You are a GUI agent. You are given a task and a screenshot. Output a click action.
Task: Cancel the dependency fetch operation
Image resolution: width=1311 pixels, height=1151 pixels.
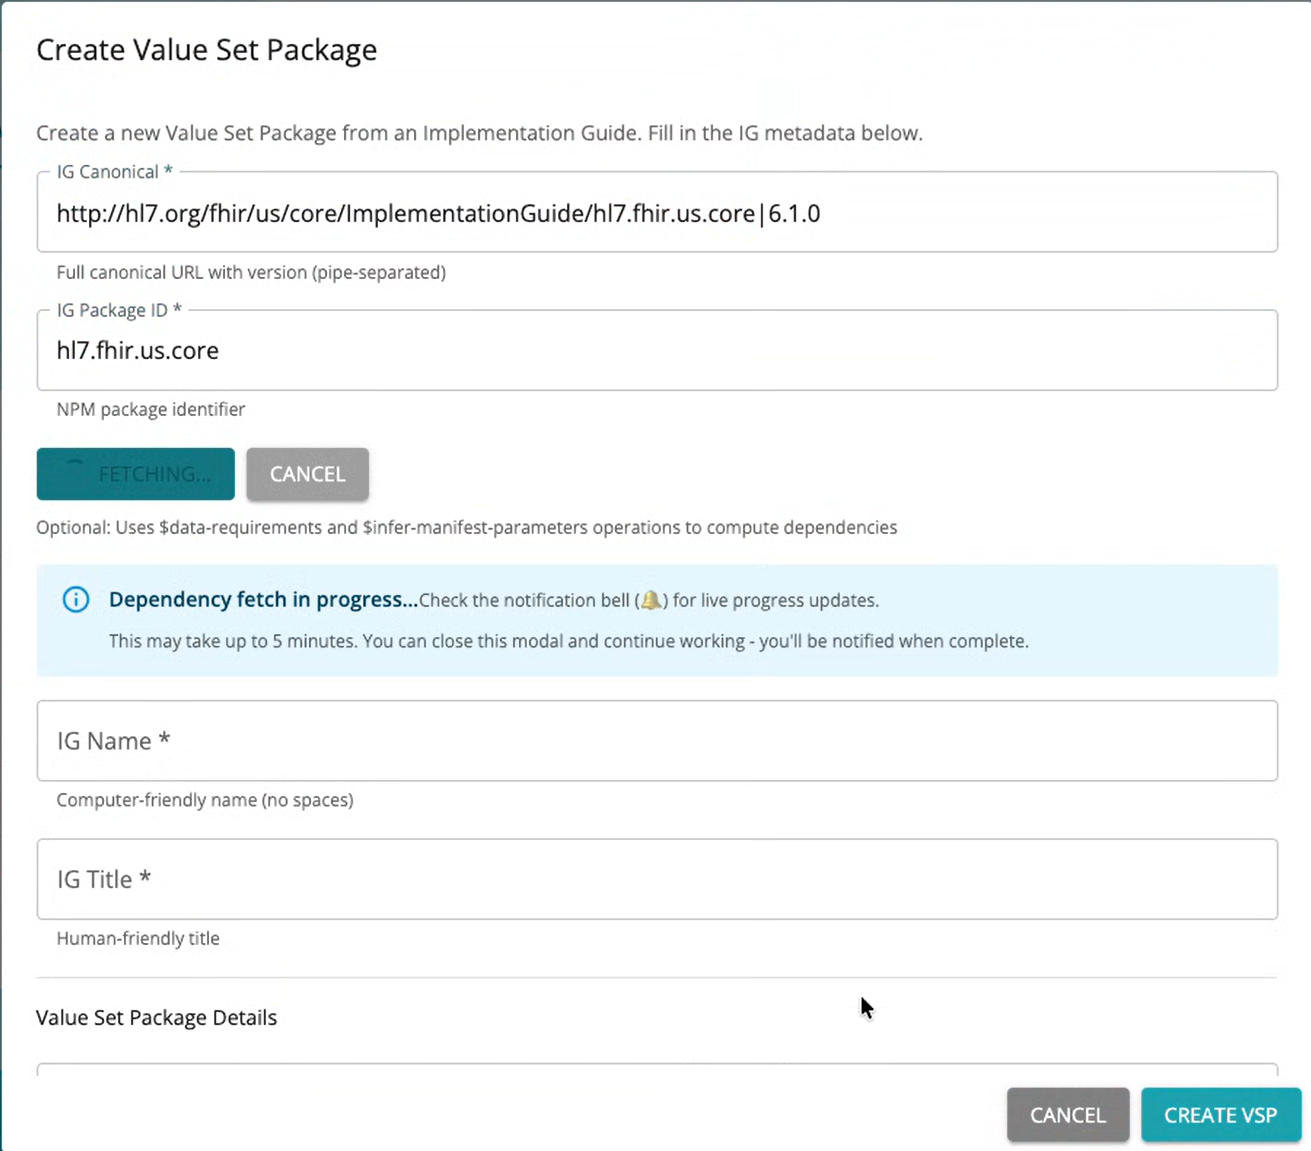point(307,474)
